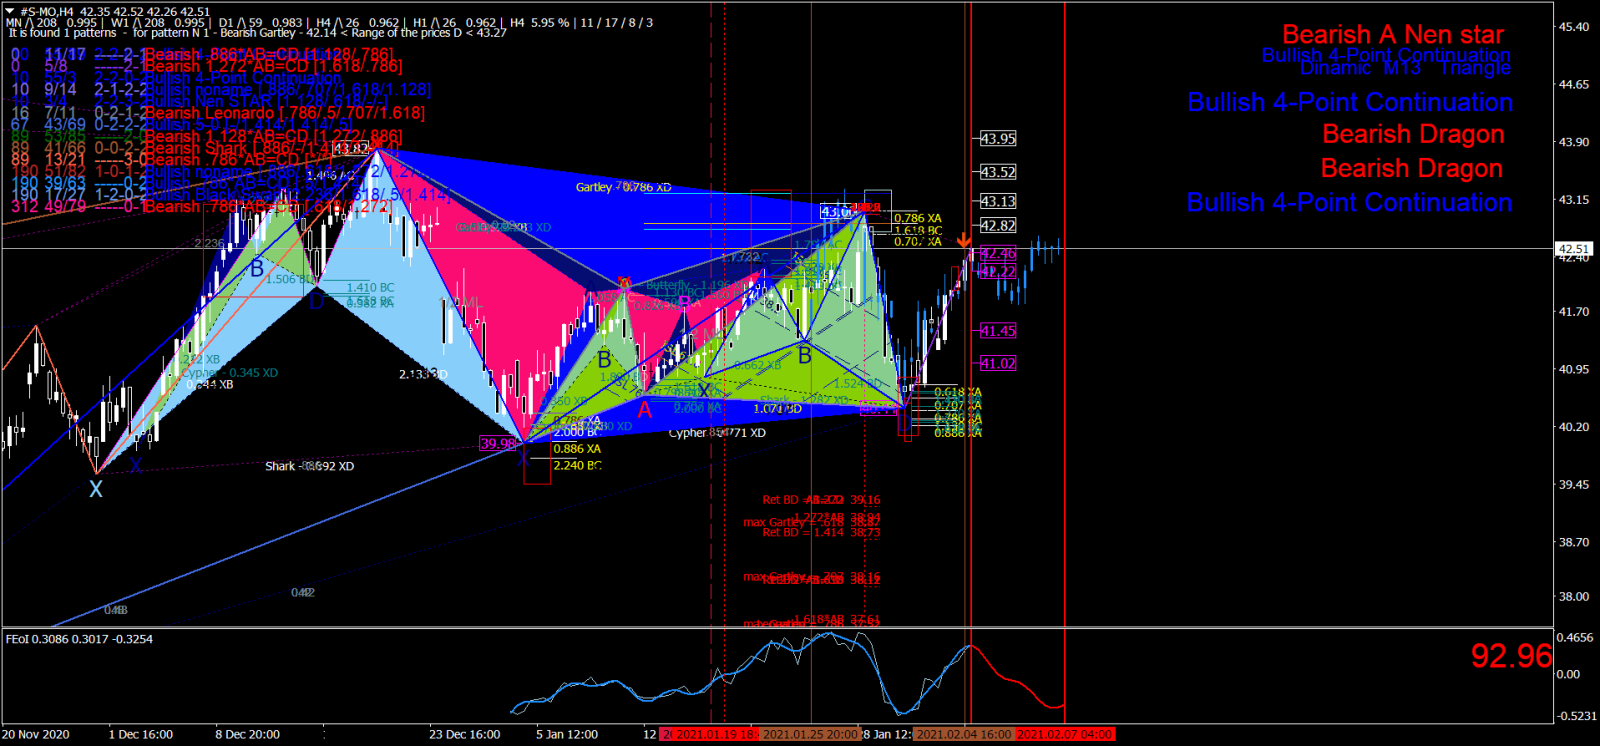Click the #S-MO,H4 symbol title text
Image resolution: width=1600 pixels, height=746 pixels.
click(x=47, y=12)
